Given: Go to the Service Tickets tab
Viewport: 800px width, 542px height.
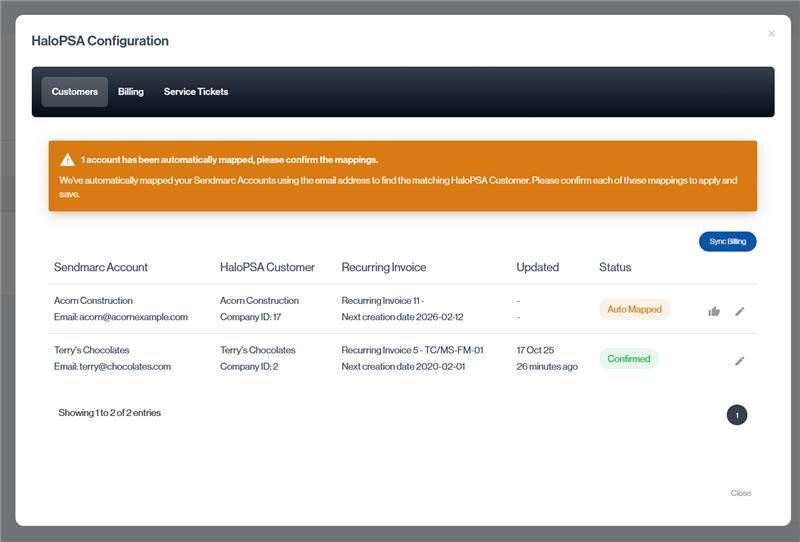Looking at the screenshot, I should [x=196, y=92].
